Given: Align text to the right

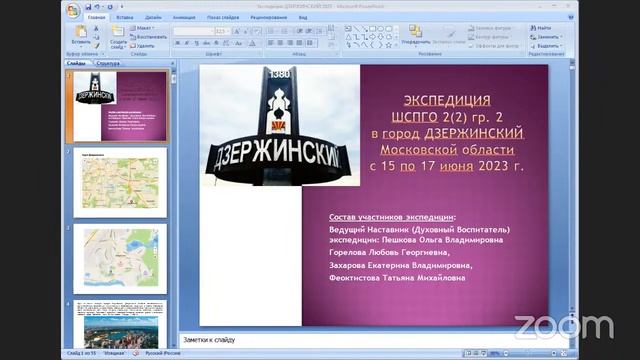Looking at the screenshot, I should (289, 43).
